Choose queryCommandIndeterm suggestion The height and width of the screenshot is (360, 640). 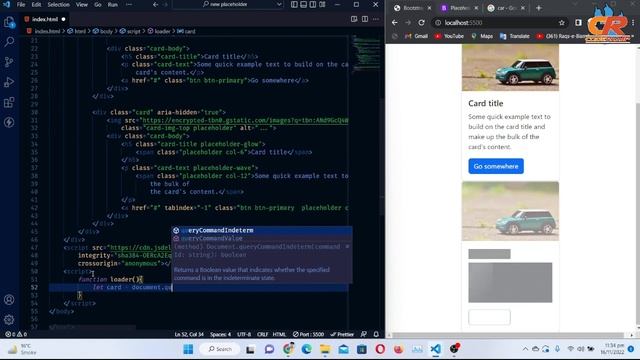click(261, 230)
